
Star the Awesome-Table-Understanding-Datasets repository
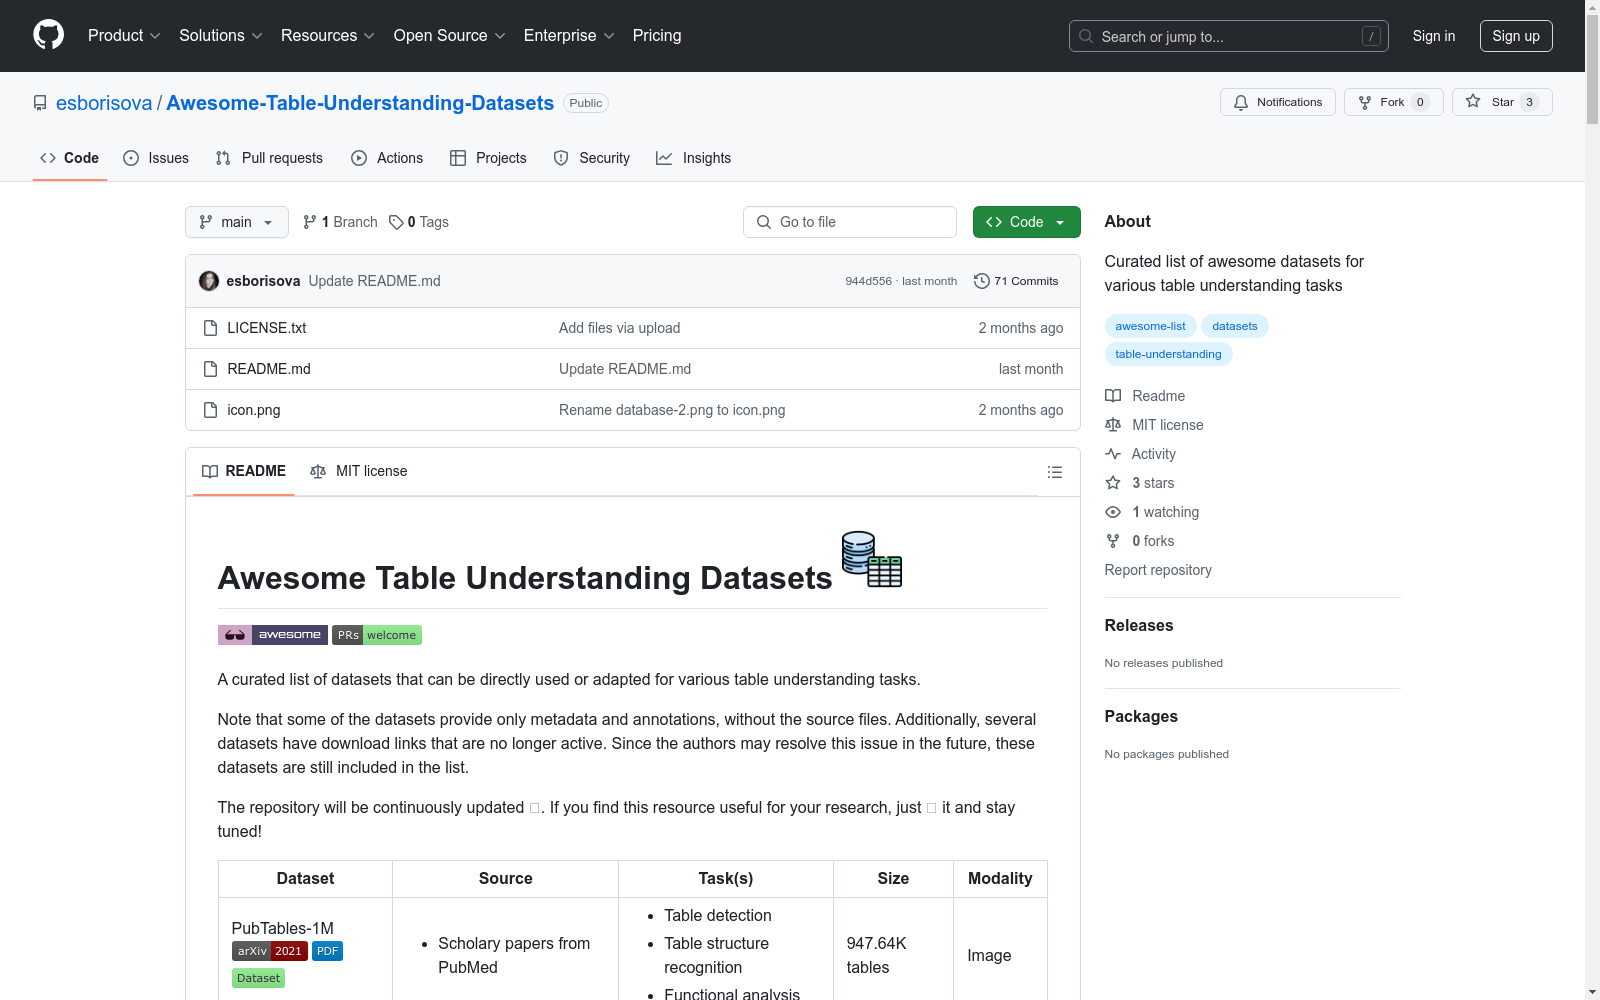tap(1501, 101)
